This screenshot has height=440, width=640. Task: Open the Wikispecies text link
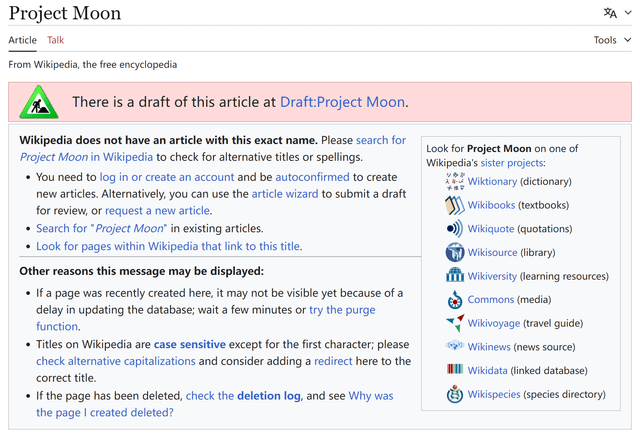coord(494,394)
